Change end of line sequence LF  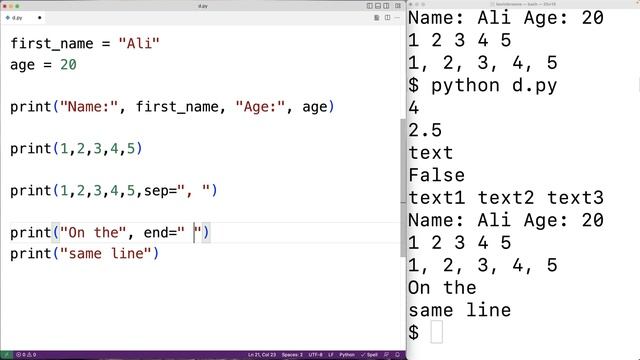click(331, 355)
